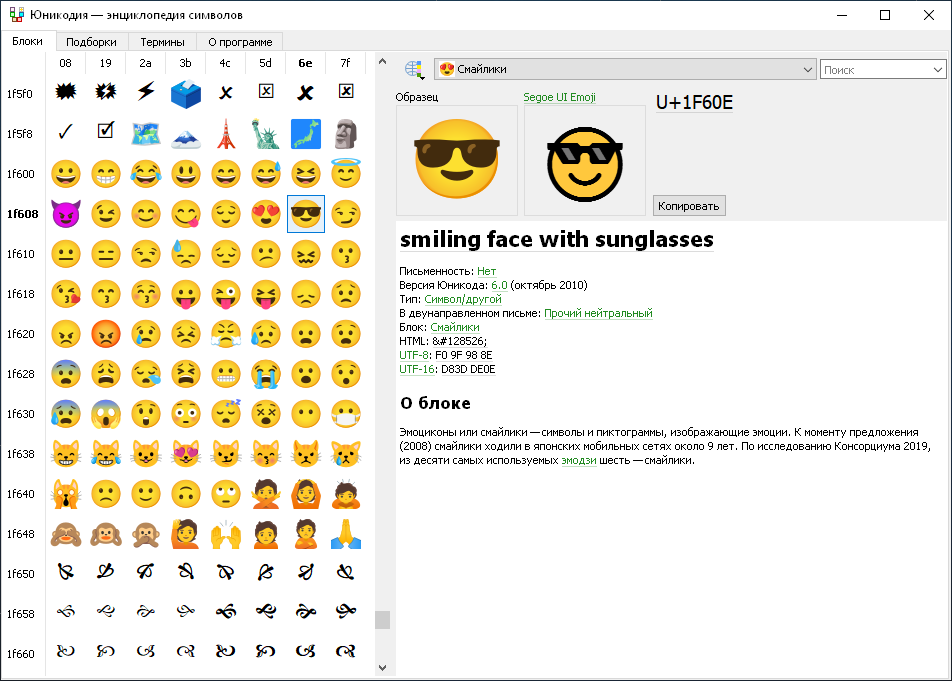This screenshot has height=681, width=952.
Task: Click the Копировать button
Action: pos(688,206)
